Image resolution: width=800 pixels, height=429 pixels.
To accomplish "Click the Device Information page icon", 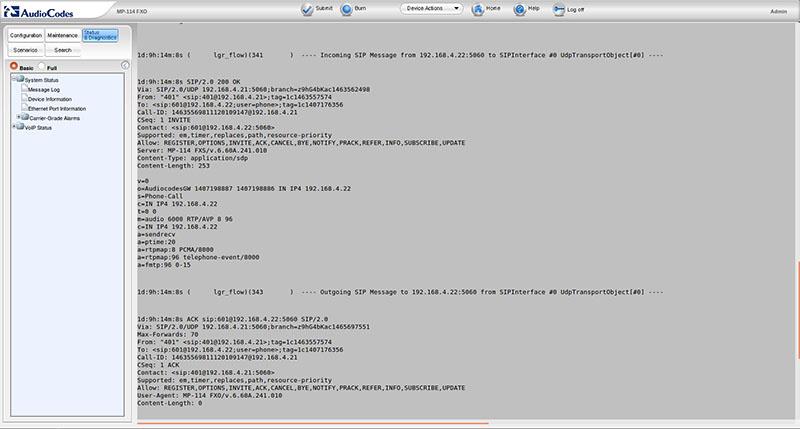I will pyautogui.click(x=24, y=97).
